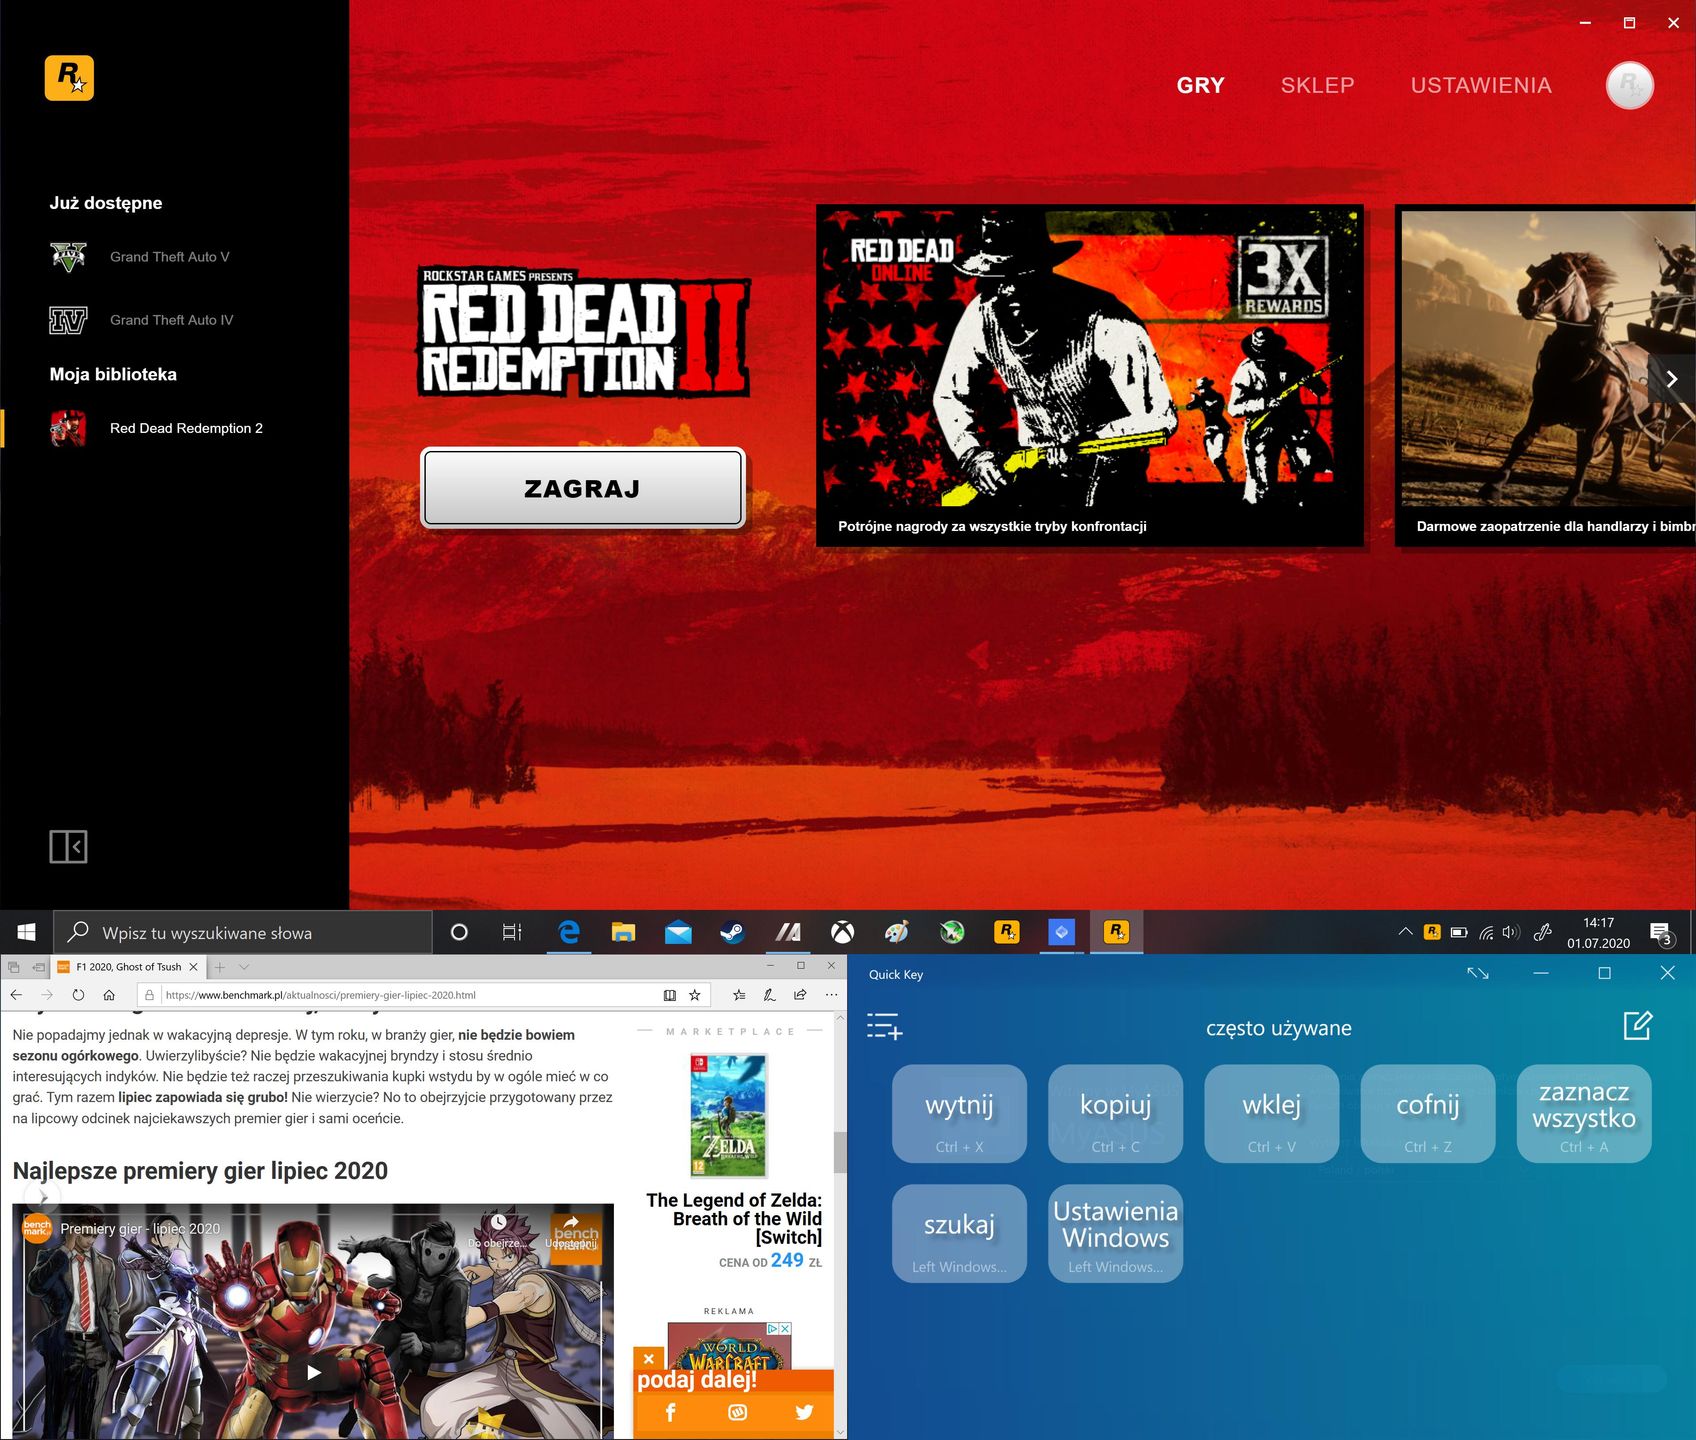The image size is (1696, 1440).
Task: Share article on Facebook
Action: [x=671, y=1412]
